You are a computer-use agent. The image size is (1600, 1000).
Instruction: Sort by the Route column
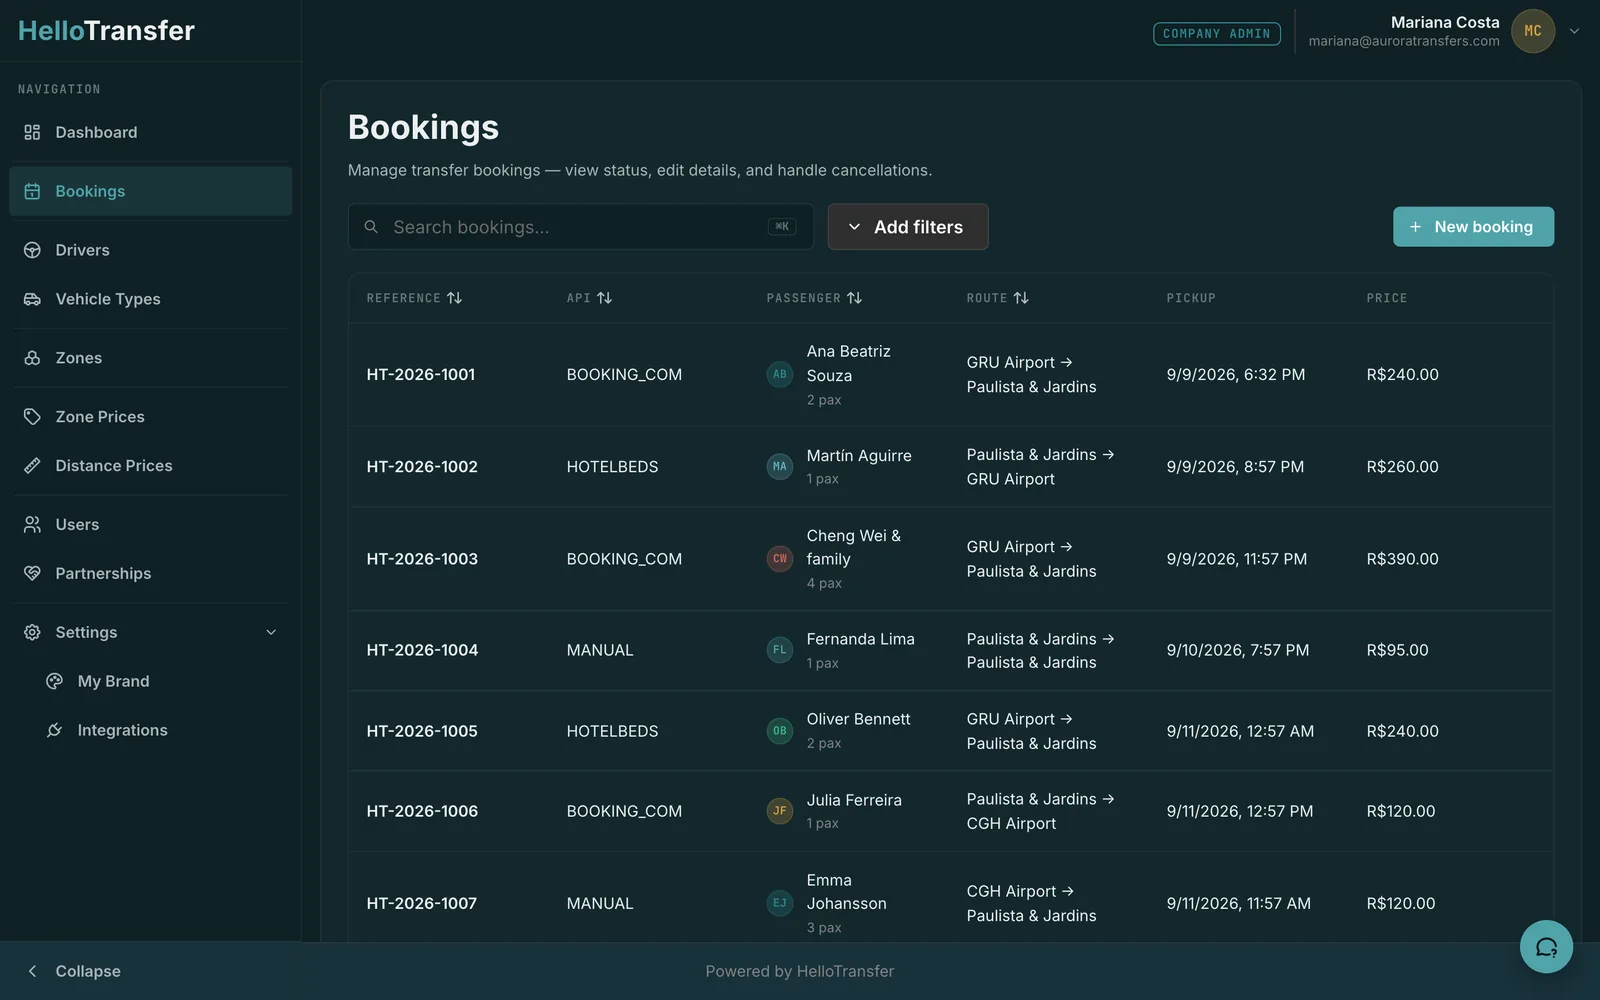pyautogui.click(x=997, y=298)
